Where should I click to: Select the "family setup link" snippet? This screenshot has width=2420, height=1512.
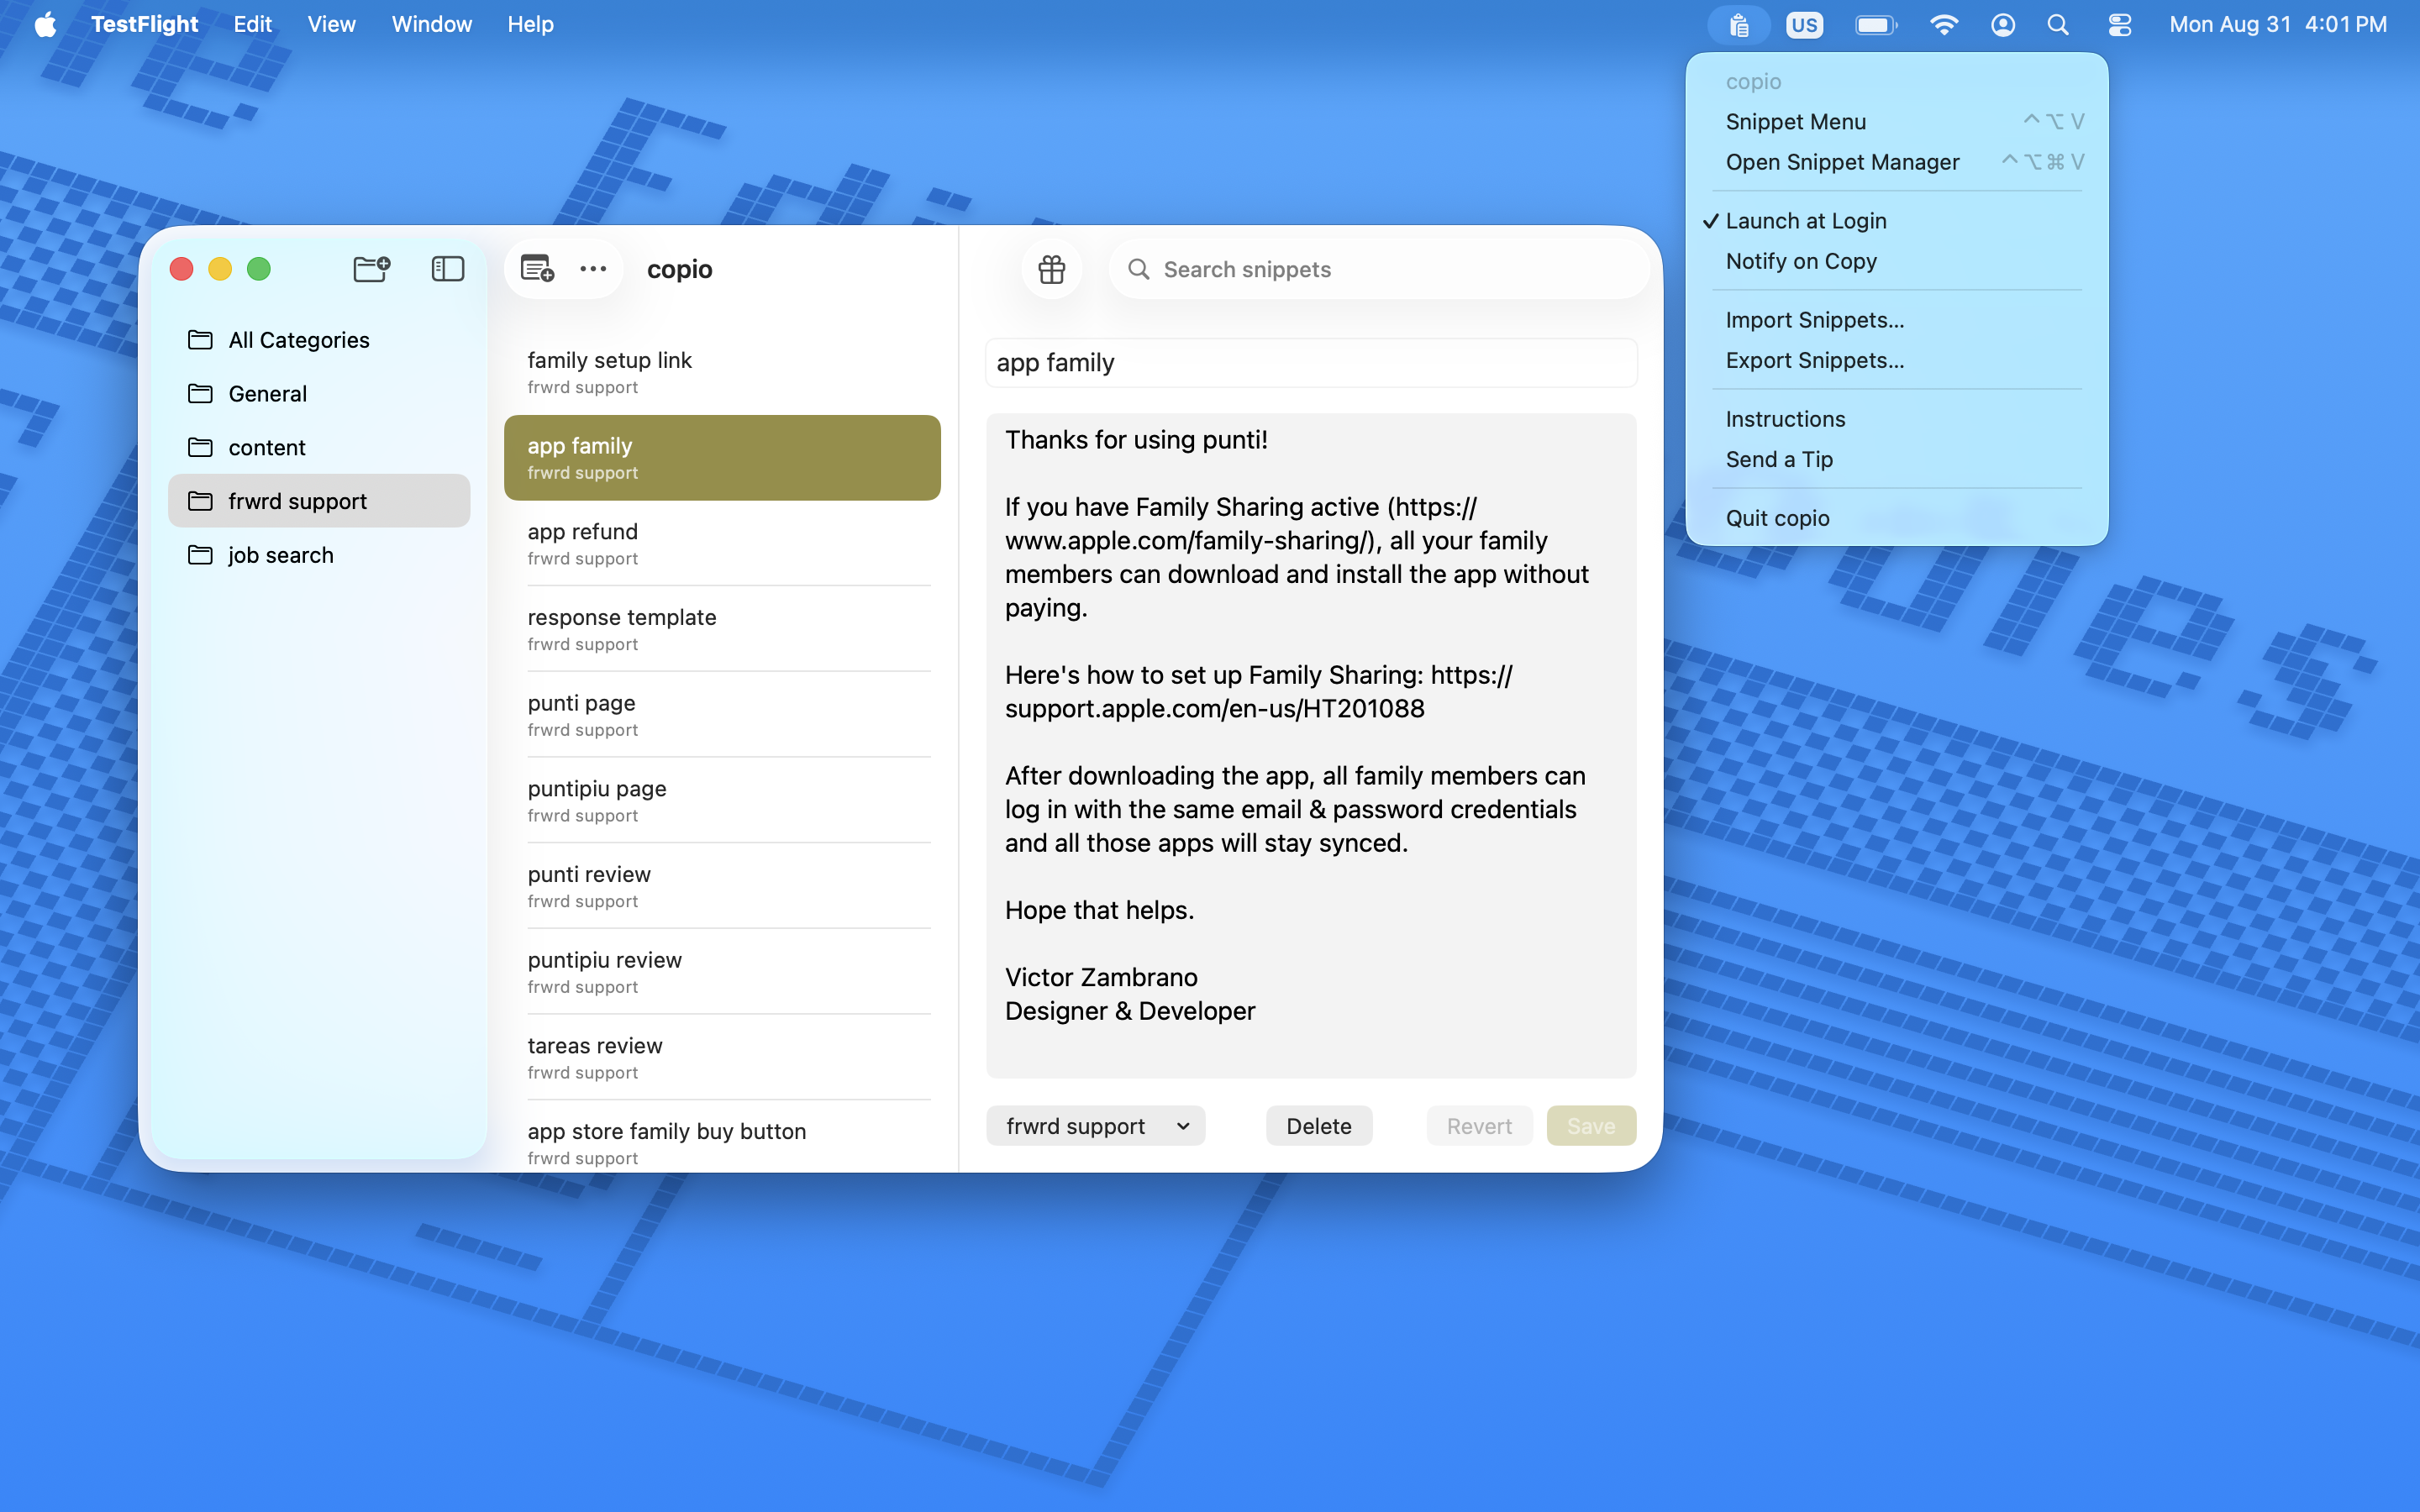point(722,372)
